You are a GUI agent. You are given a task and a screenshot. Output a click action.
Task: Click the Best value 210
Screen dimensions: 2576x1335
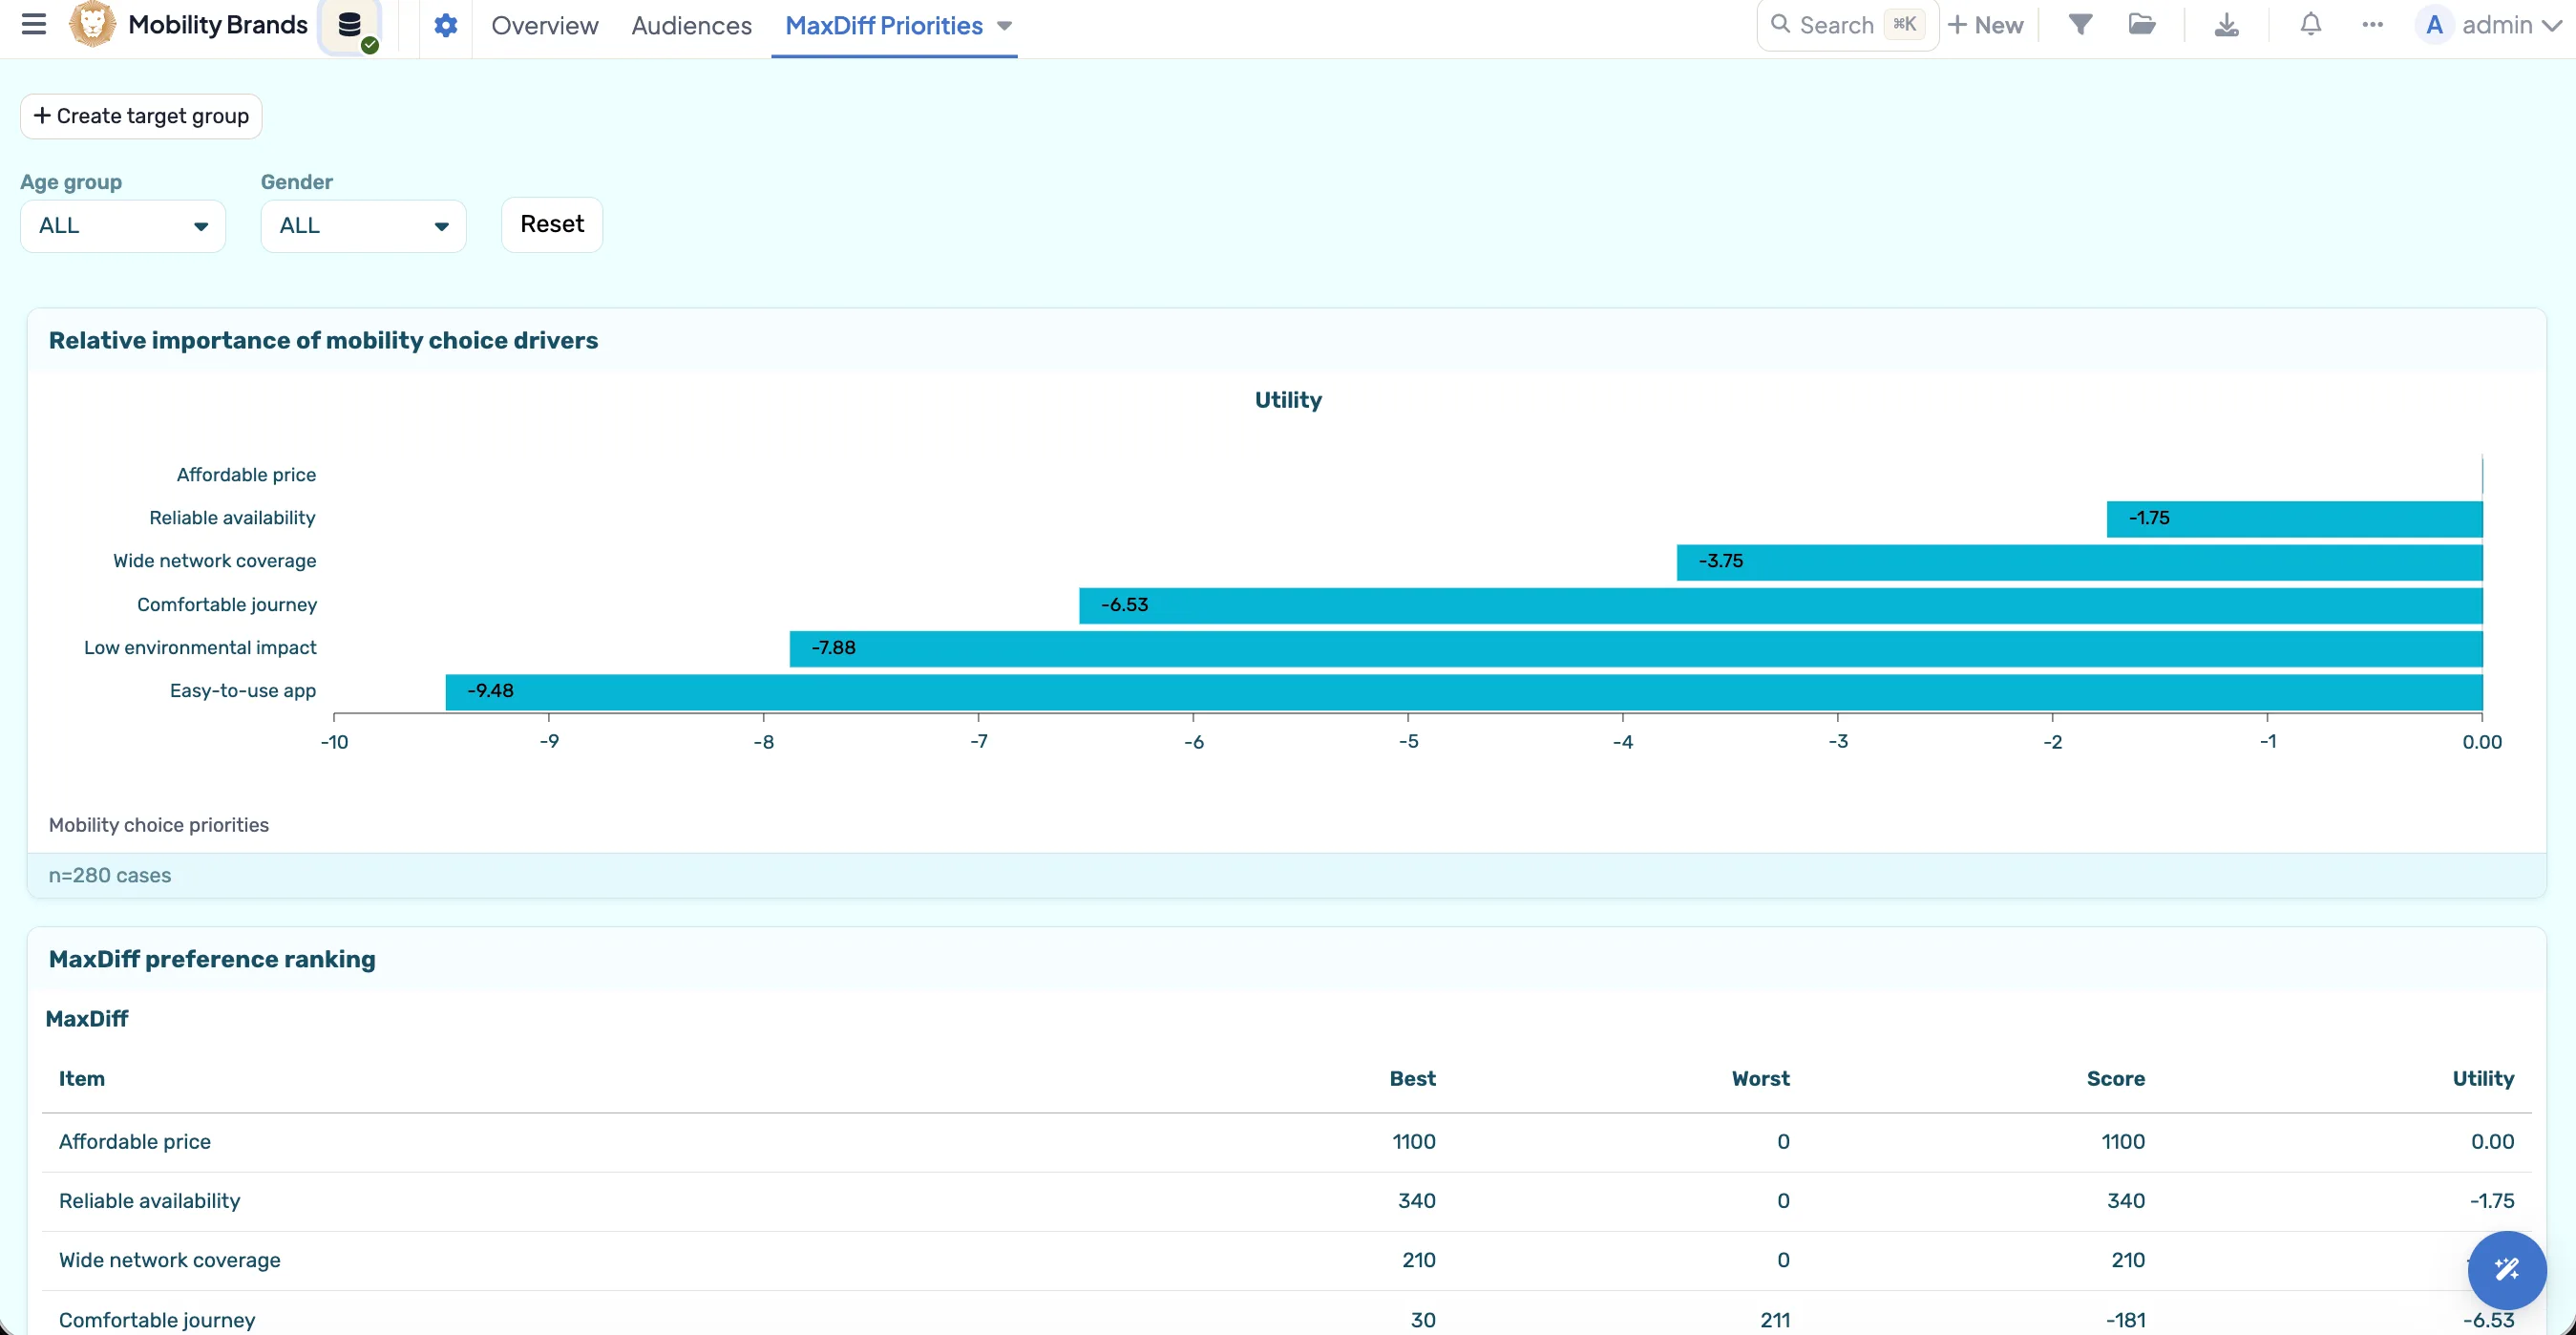1418,1260
